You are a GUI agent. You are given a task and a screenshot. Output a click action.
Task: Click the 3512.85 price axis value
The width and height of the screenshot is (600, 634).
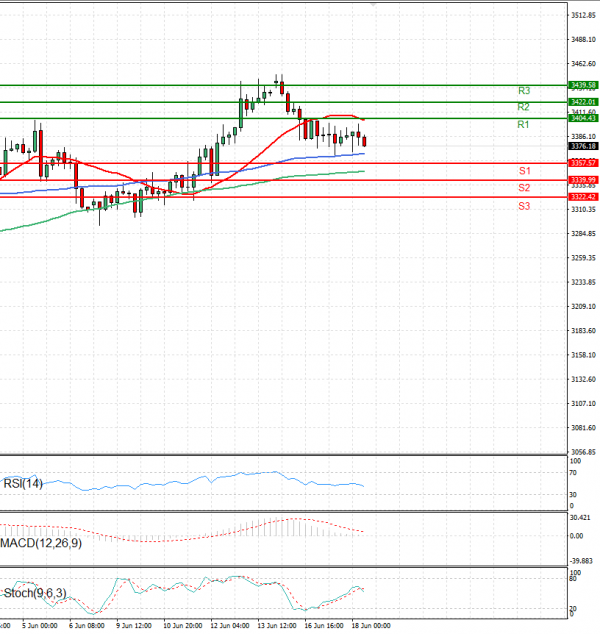pyautogui.click(x=583, y=15)
